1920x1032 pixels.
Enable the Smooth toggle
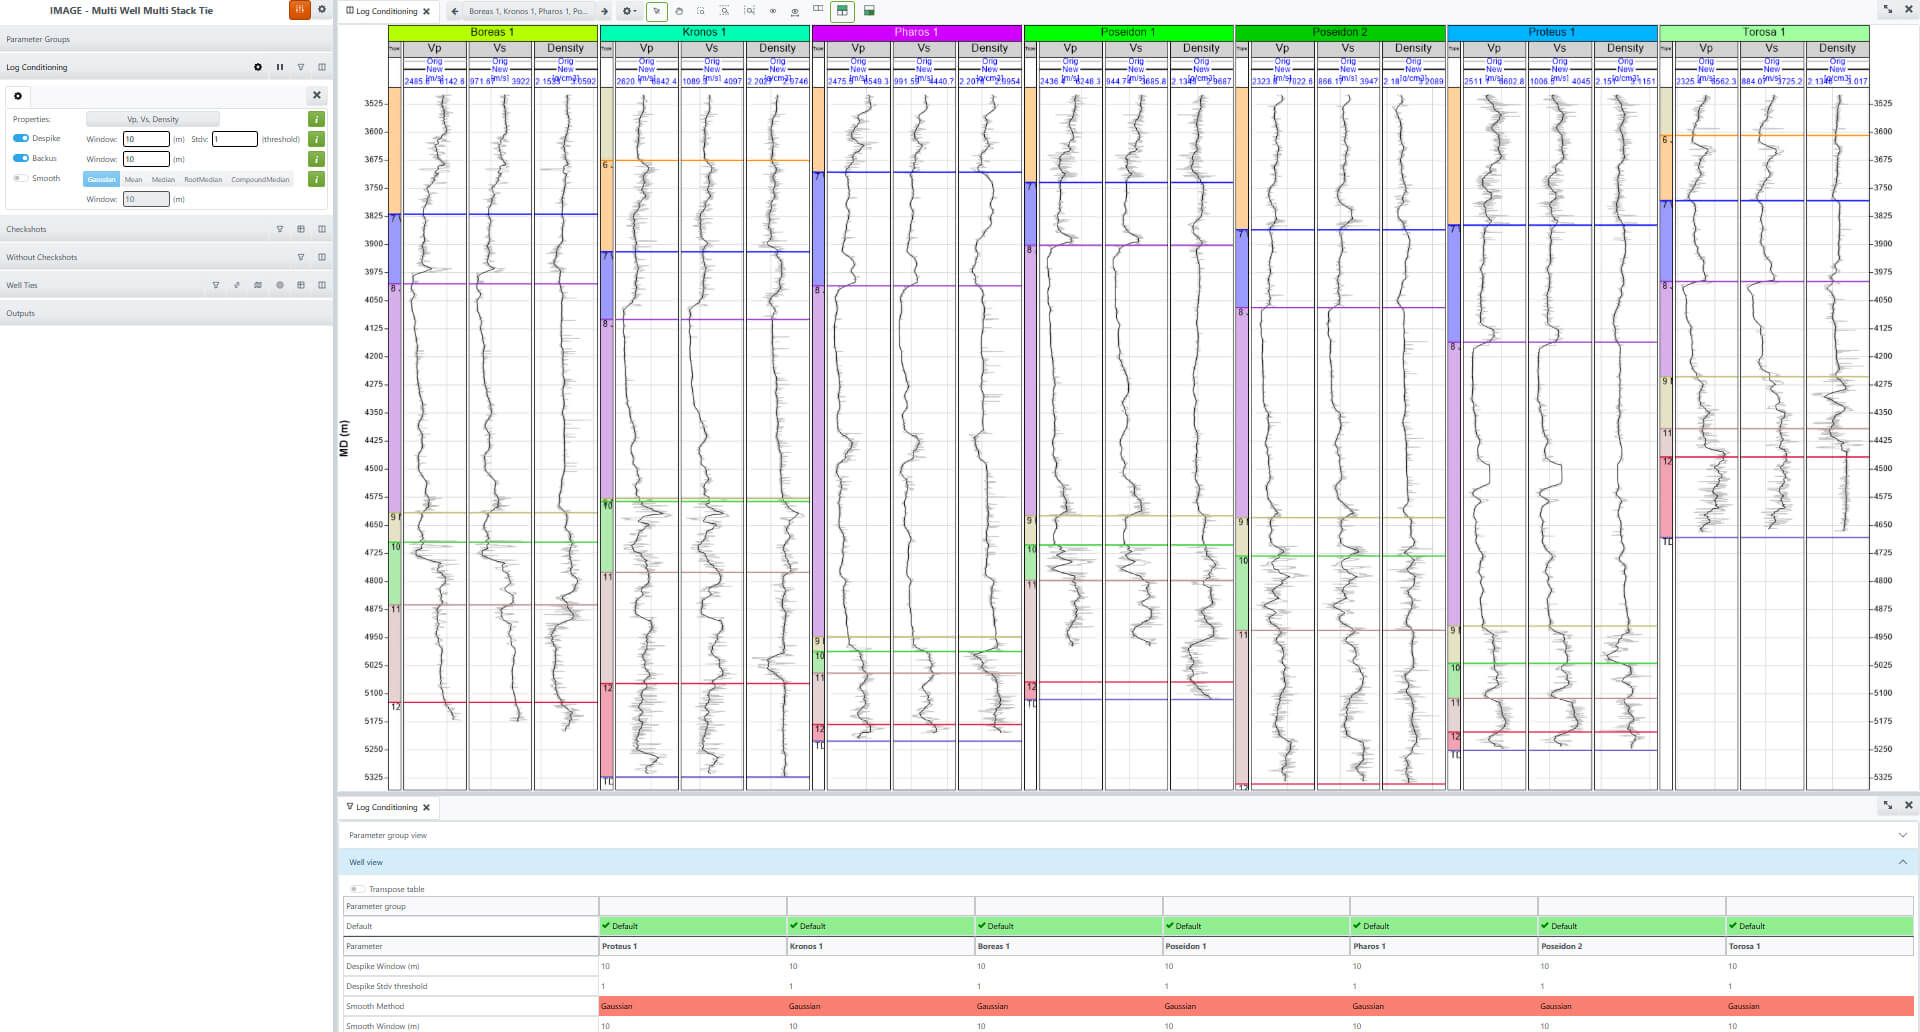21,178
